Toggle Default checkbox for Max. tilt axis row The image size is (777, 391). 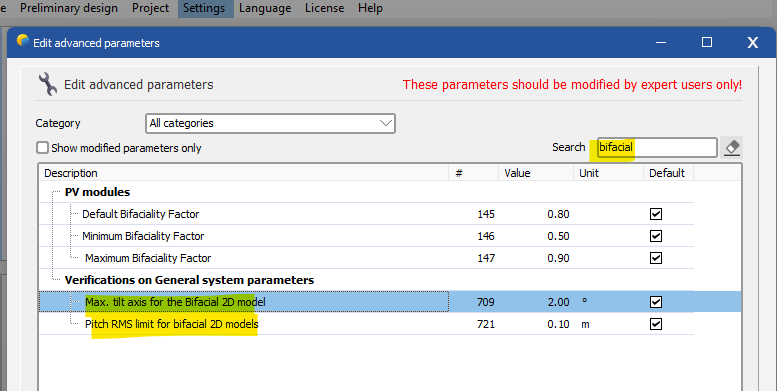tap(656, 302)
